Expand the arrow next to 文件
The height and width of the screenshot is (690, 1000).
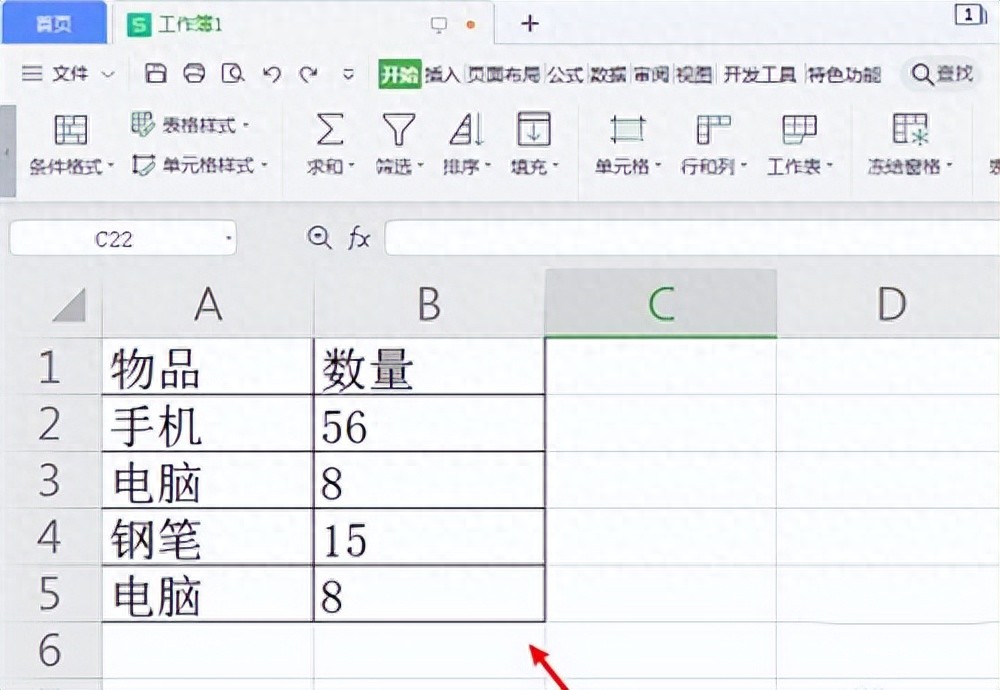108,75
